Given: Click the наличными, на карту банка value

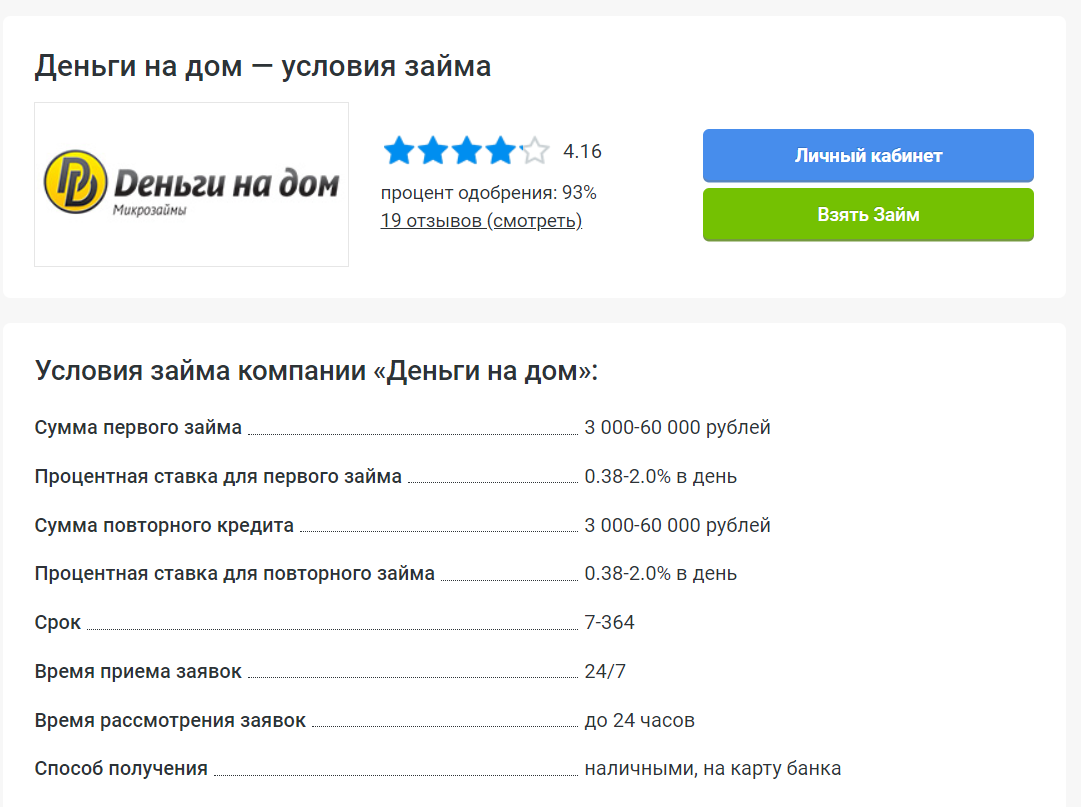Looking at the screenshot, I should (714, 768).
